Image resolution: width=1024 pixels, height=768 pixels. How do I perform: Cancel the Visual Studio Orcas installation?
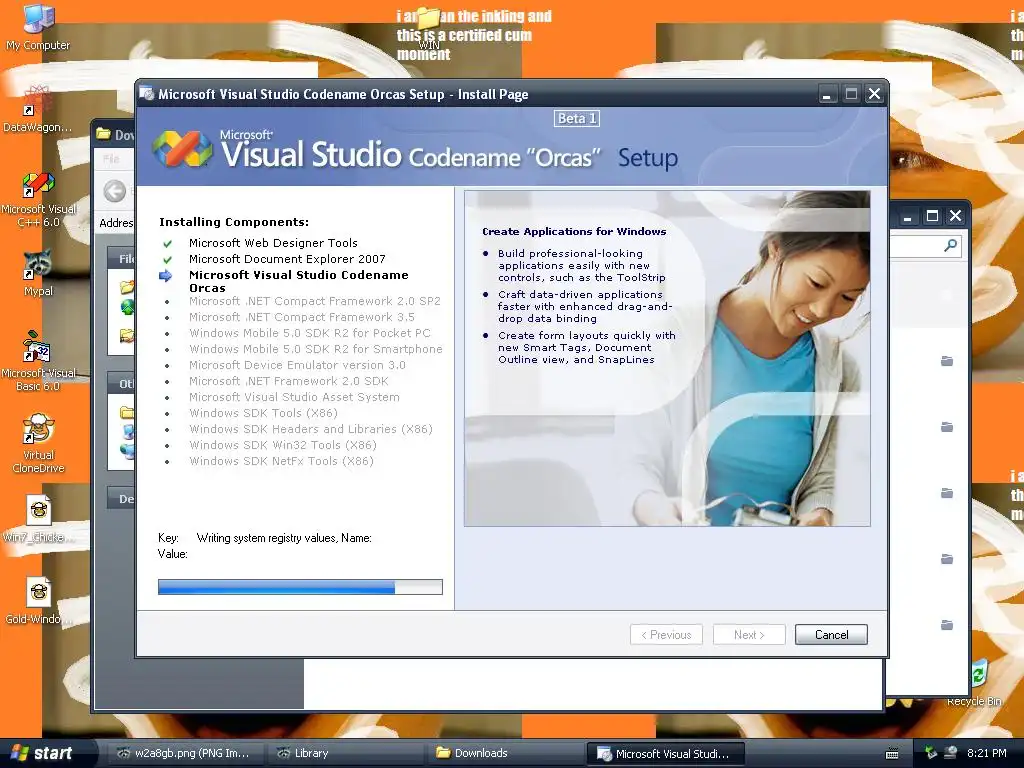click(x=831, y=634)
